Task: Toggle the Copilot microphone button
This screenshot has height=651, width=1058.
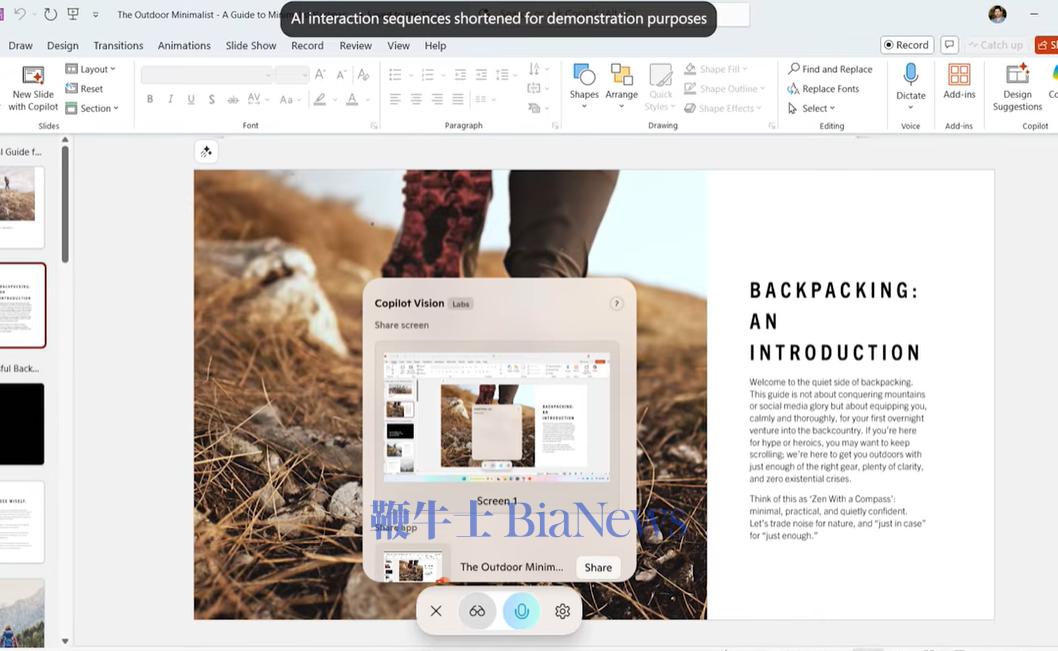Action: coord(521,611)
